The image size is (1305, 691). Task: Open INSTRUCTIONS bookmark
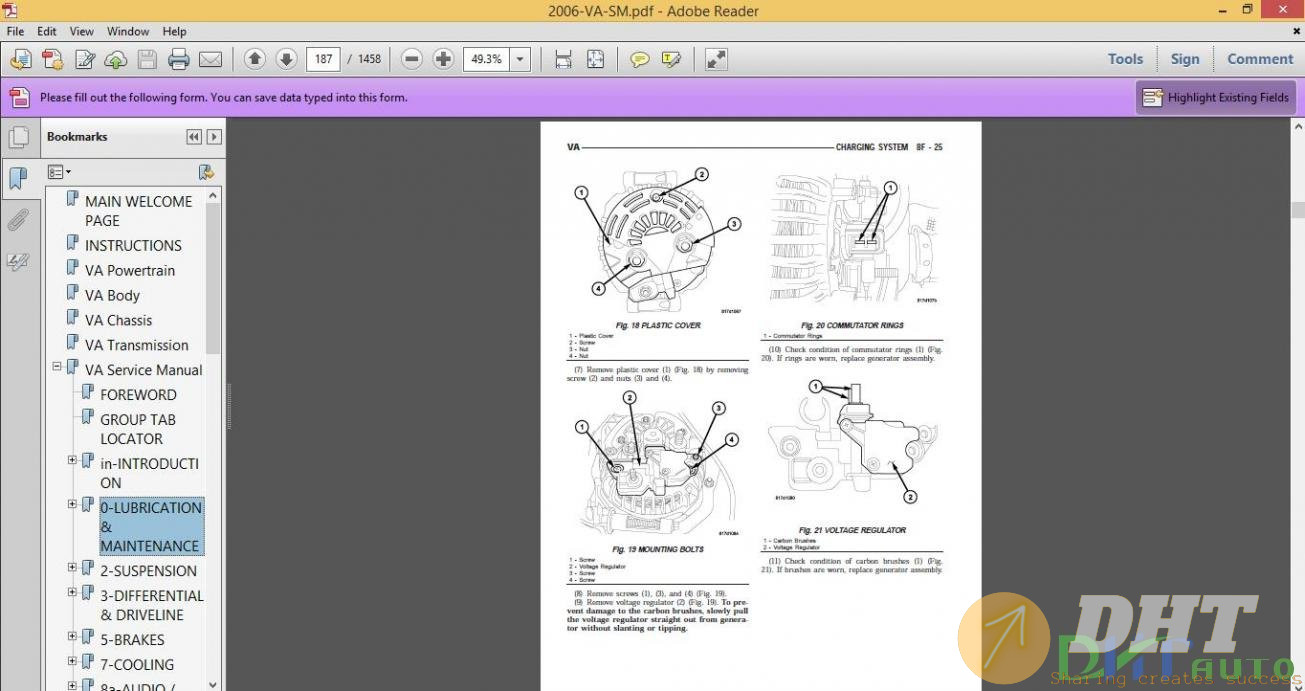pos(133,245)
